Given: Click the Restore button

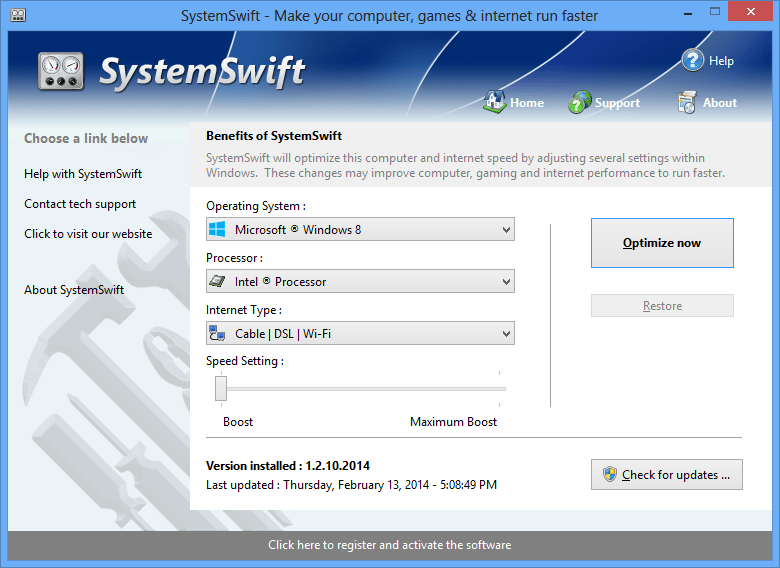Looking at the screenshot, I should 662,305.
